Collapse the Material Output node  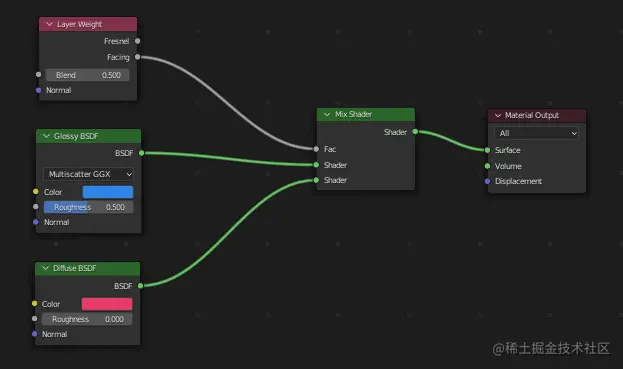pyautogui.click(x=498, y=115)
